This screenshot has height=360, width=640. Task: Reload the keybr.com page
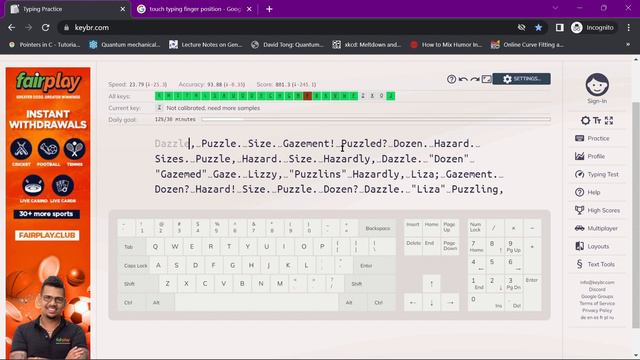(x=45, y=27)
